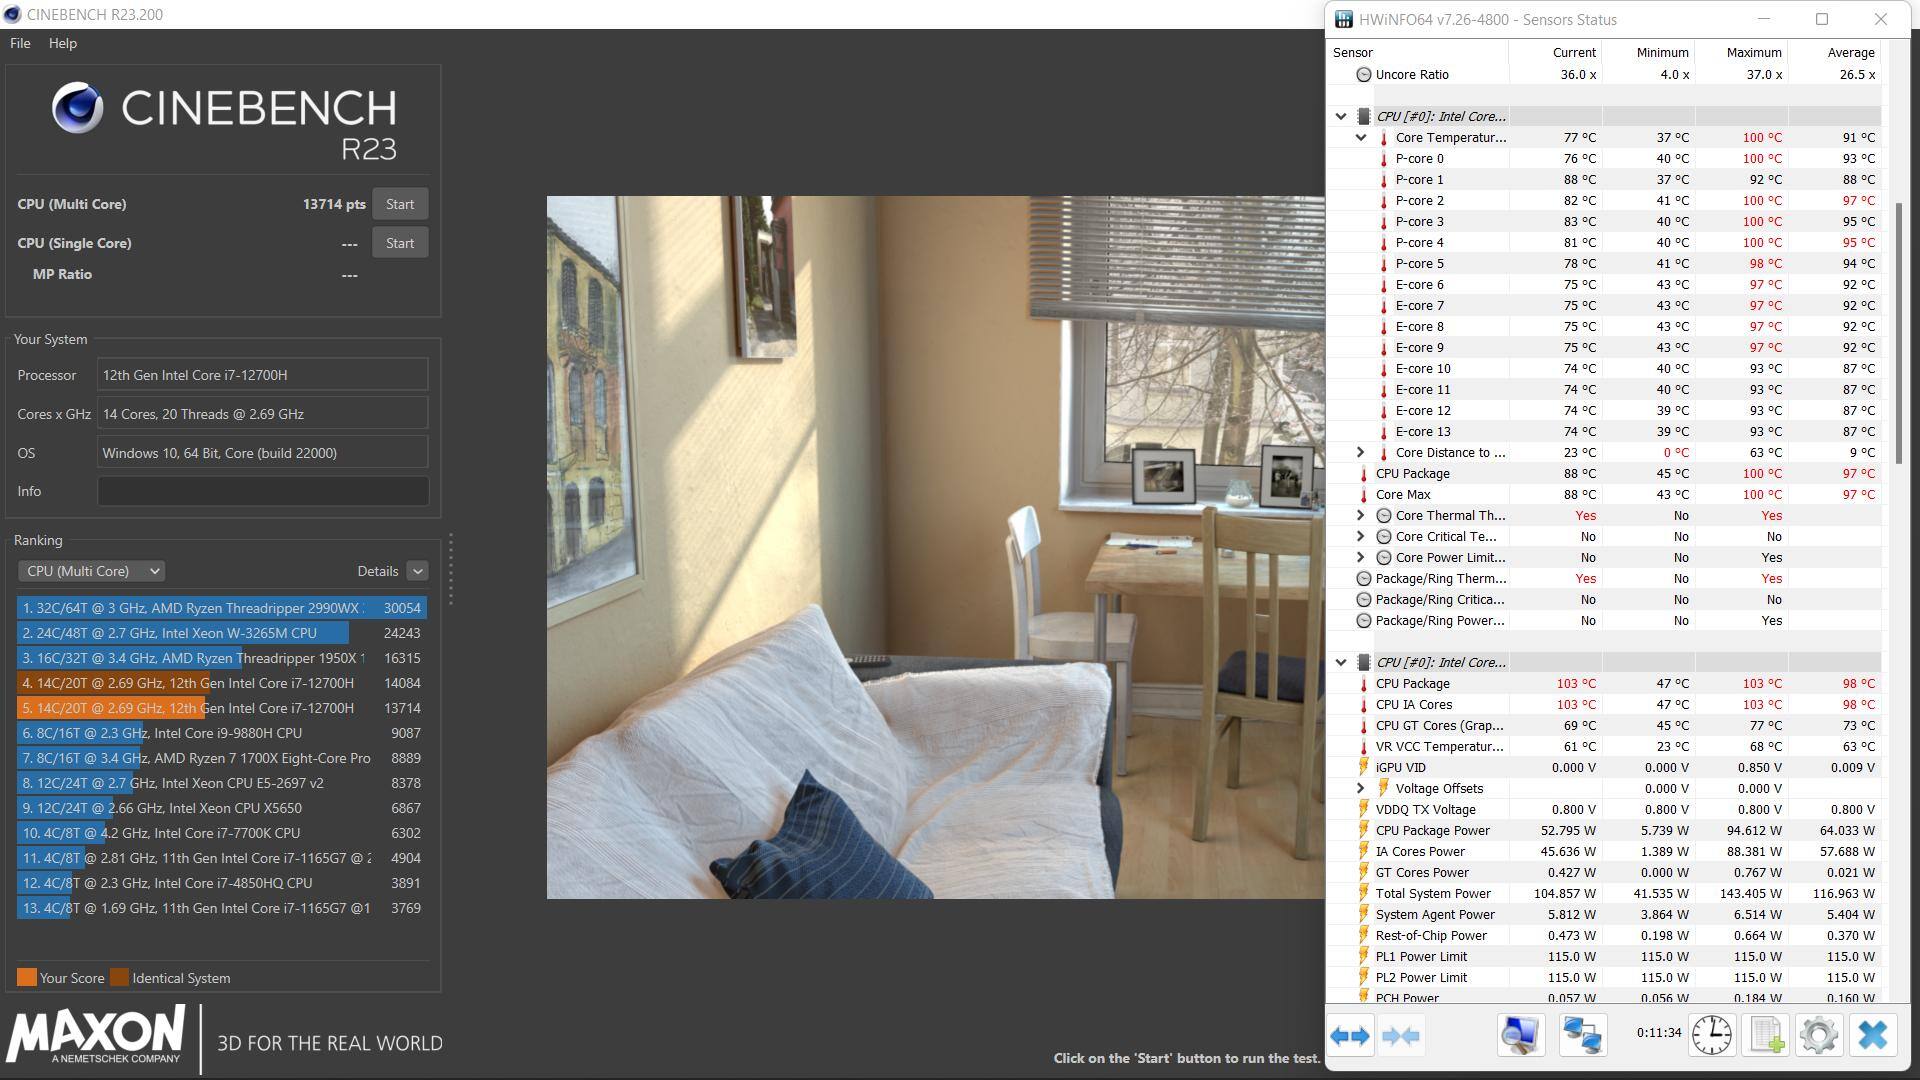Image resolution: width=1920 pixels, height=1080 pixels.
Task: Open the CPU (Multi Core) ranking dropdown
Action: click(x=91, y=571)
